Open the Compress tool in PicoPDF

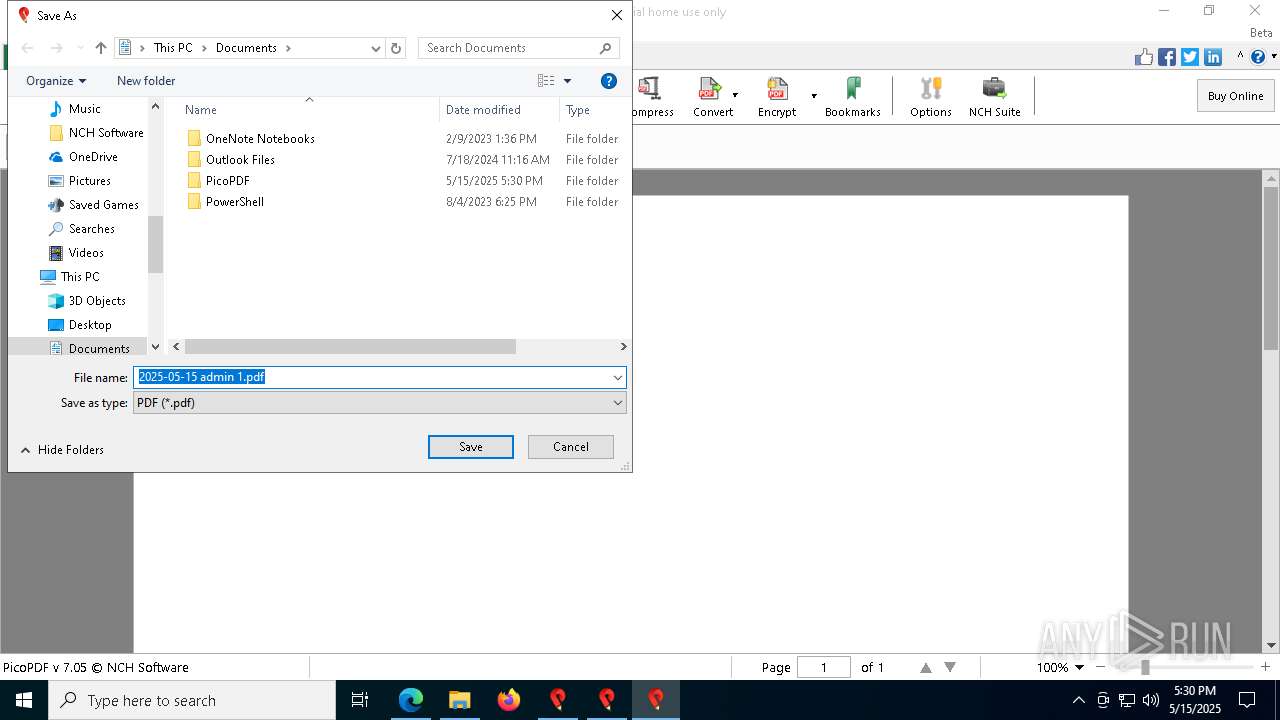[651, 96]
